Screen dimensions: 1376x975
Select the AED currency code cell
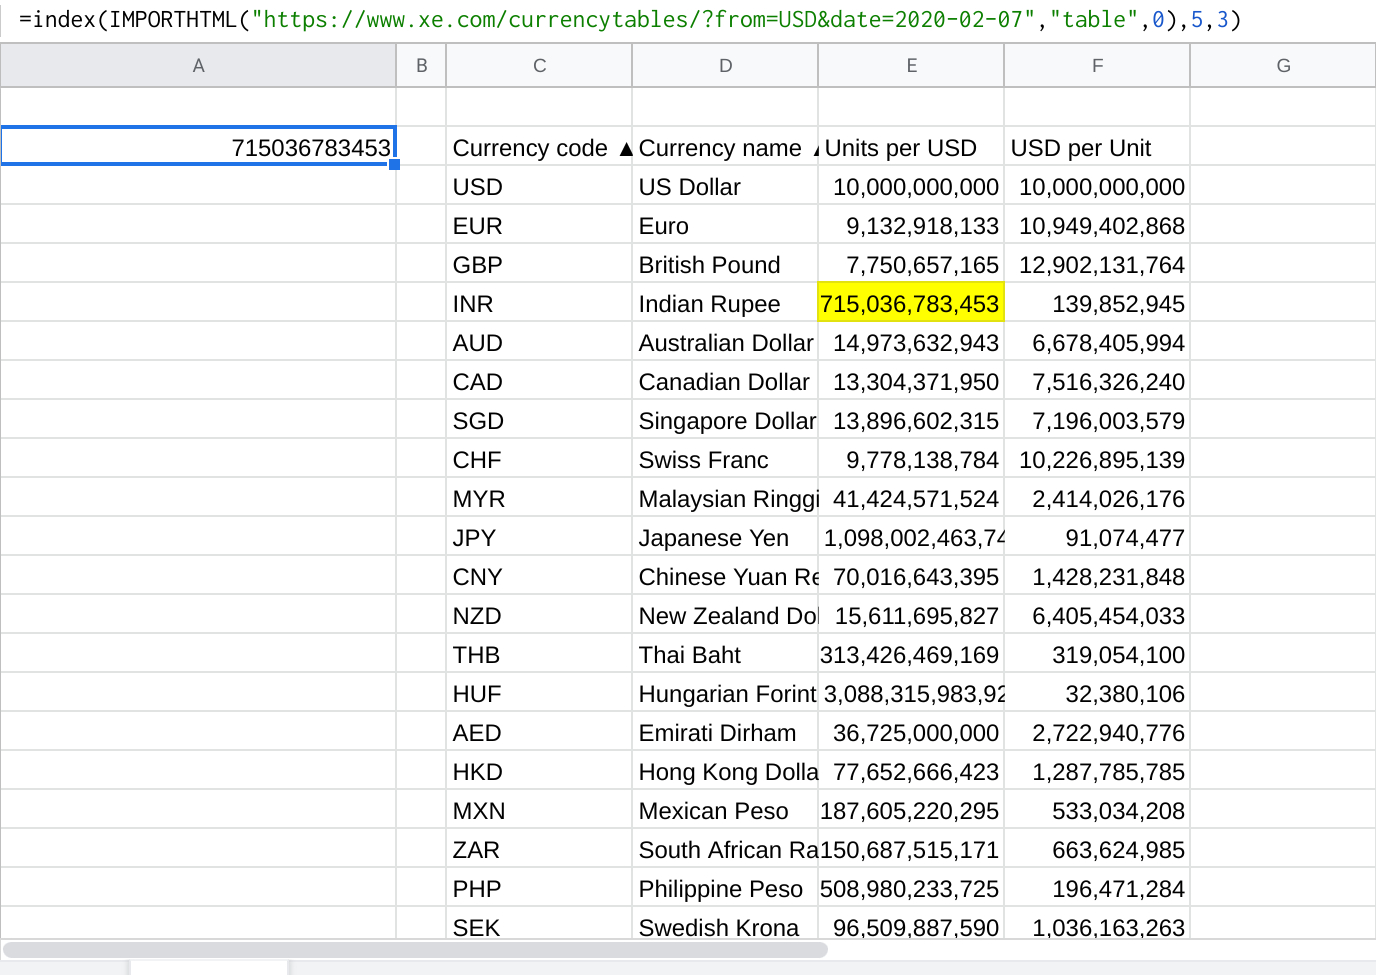pos(539,731)
